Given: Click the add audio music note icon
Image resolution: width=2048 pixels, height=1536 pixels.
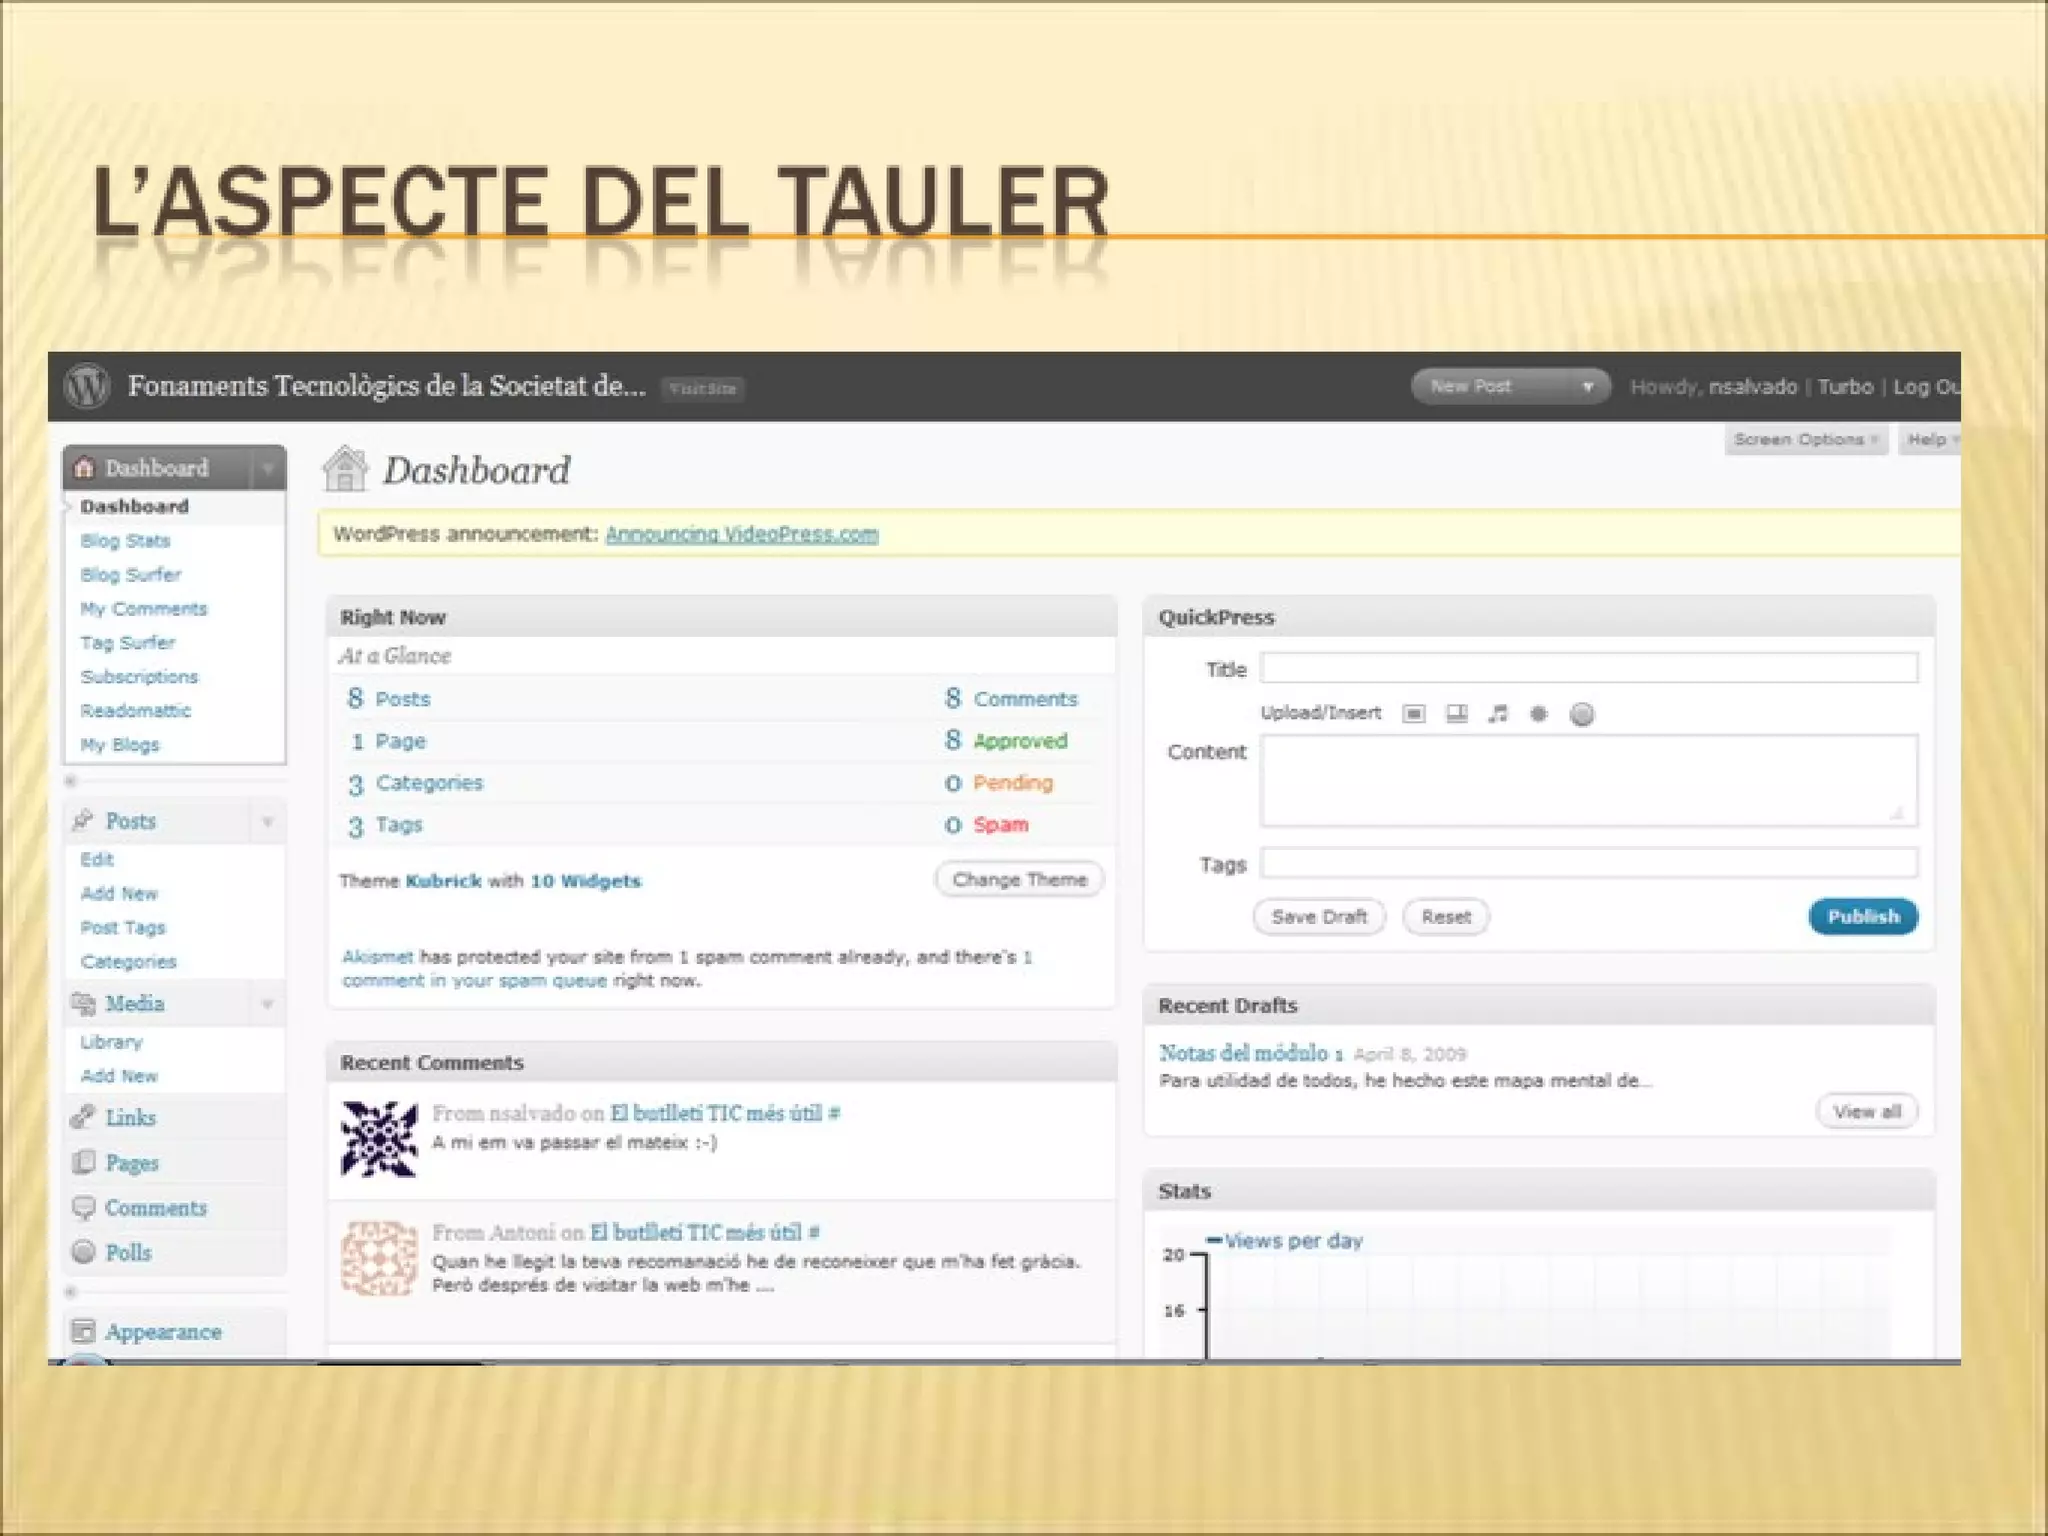Looking at the screenshot, I should tap(1497, 713).
